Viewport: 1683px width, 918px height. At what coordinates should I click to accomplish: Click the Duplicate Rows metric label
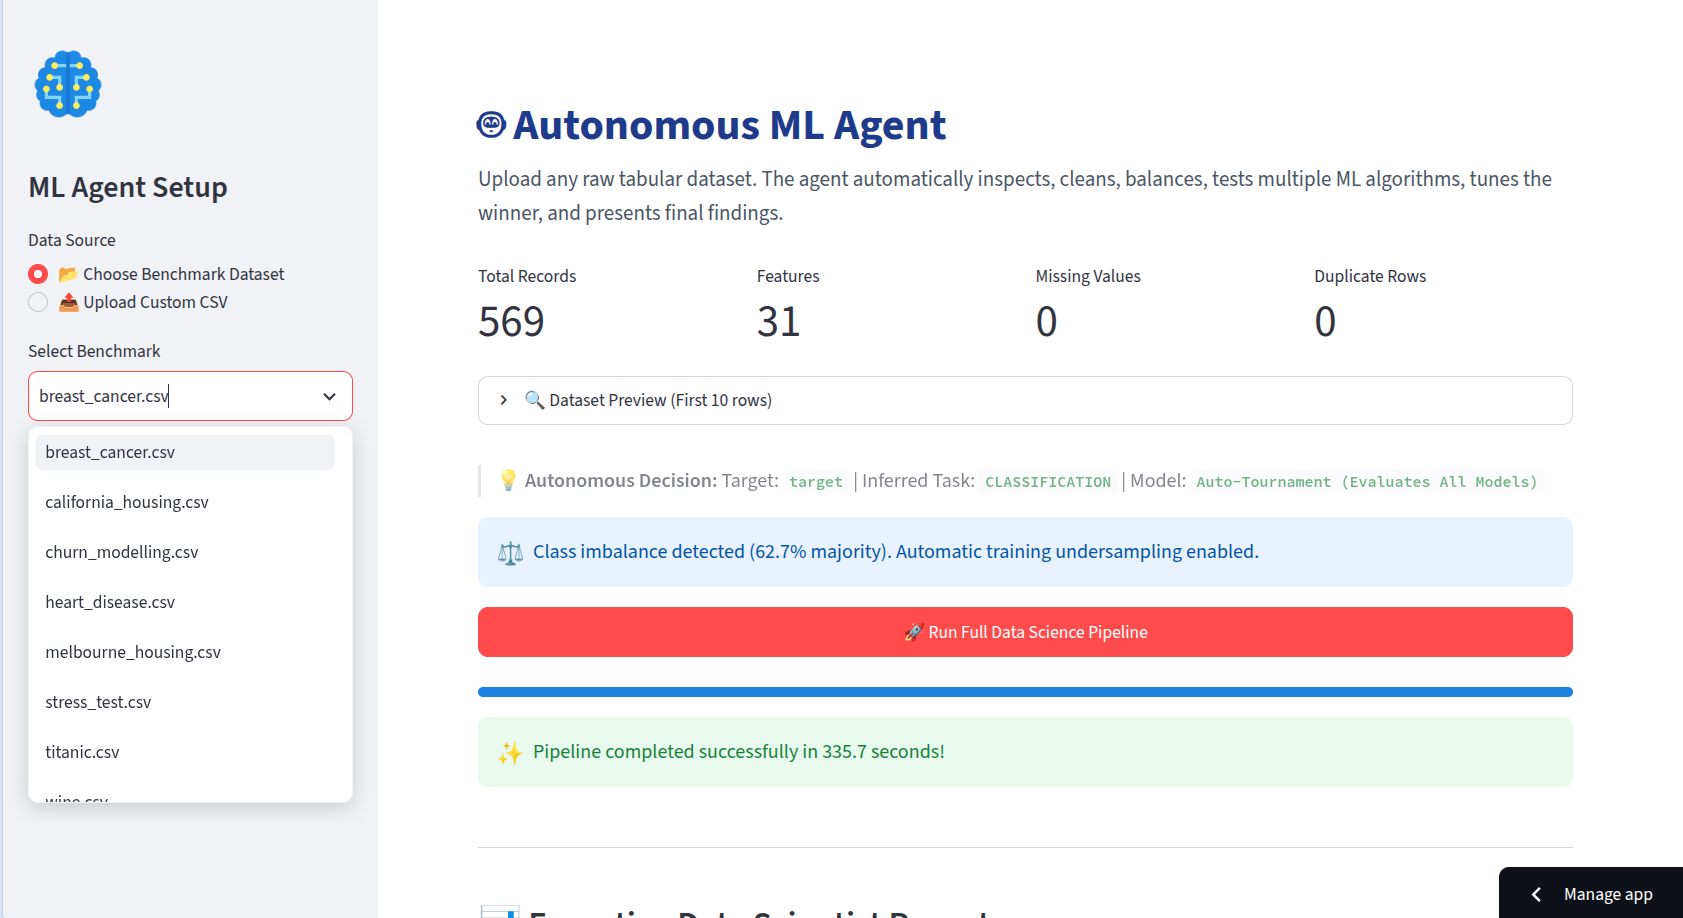pos(1370,276)
